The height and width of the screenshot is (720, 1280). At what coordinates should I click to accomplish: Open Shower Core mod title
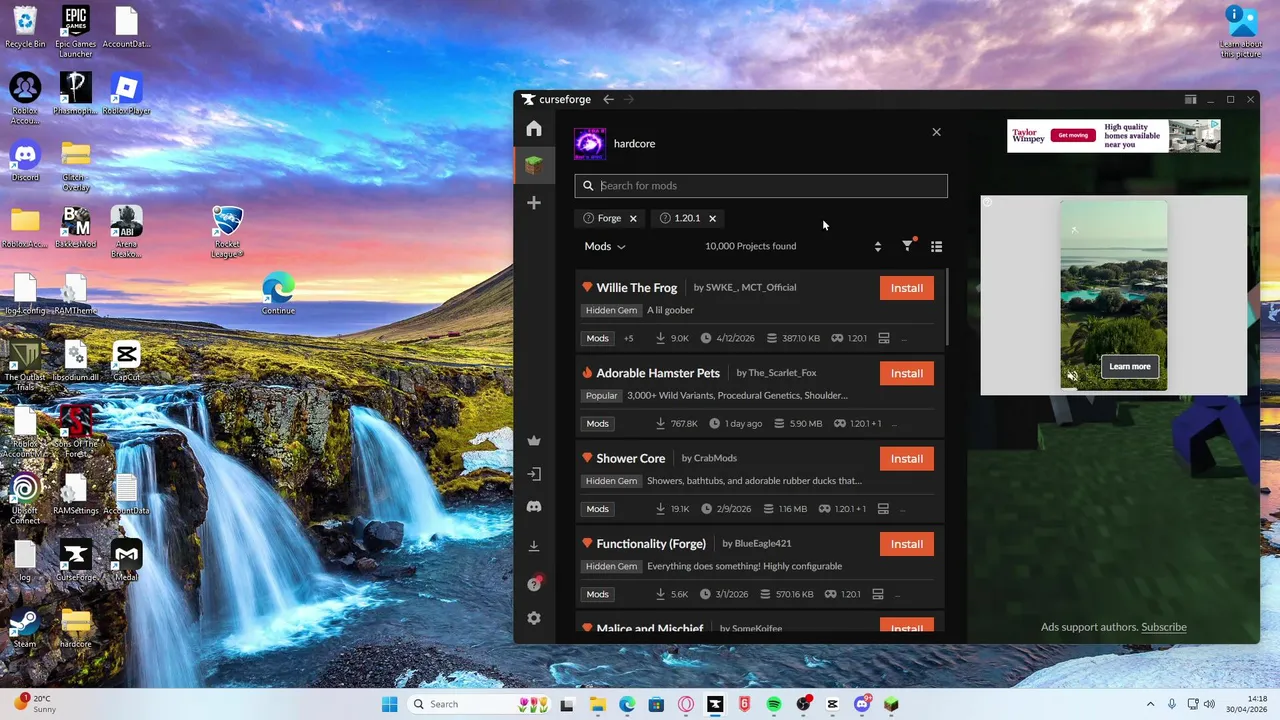[631, 458]
